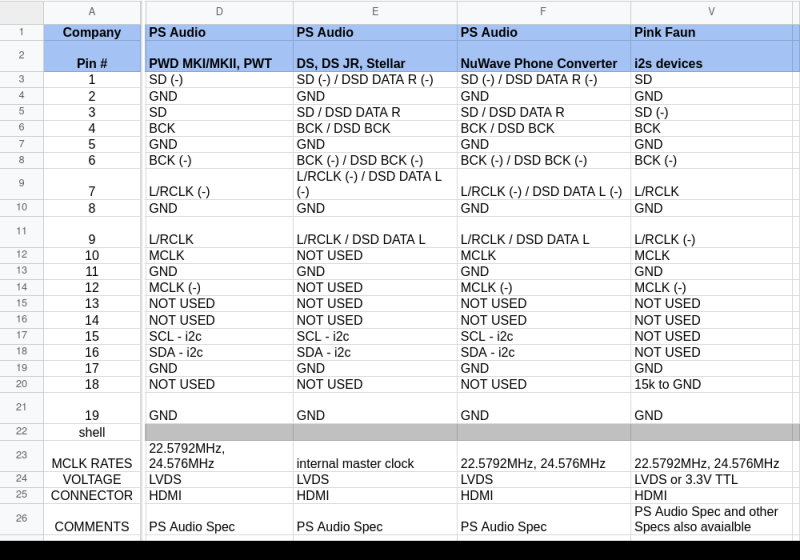Click the select-all corner box
800x560 pixels.
point(21,12)
